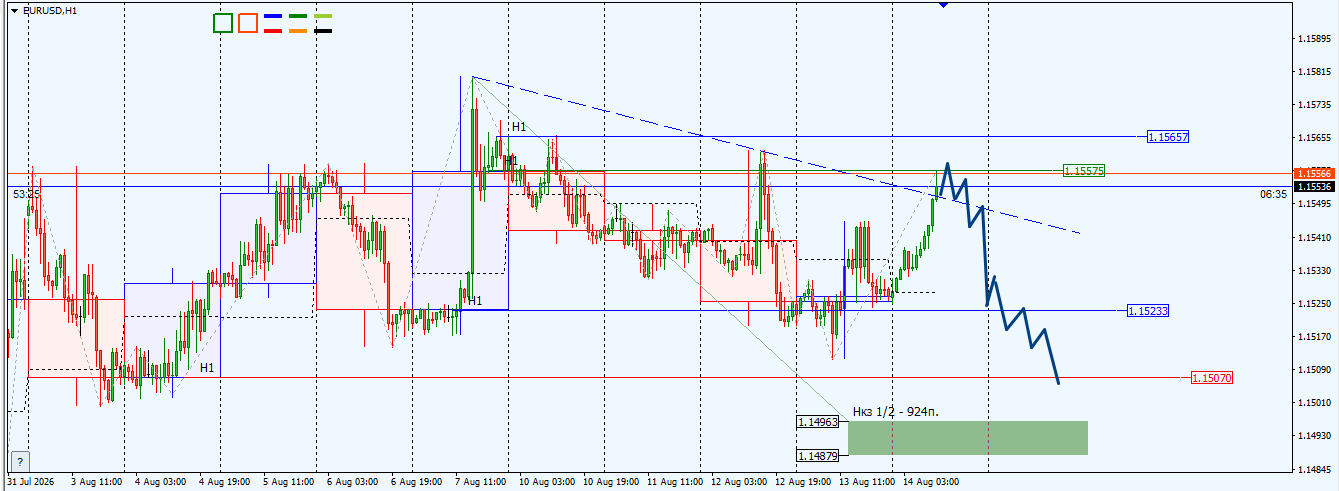The width and height of the screenshot is (1339, 491).
Task: Click the '4 Aug 03:00' time axis label
Action: click(x=160, y=482)
